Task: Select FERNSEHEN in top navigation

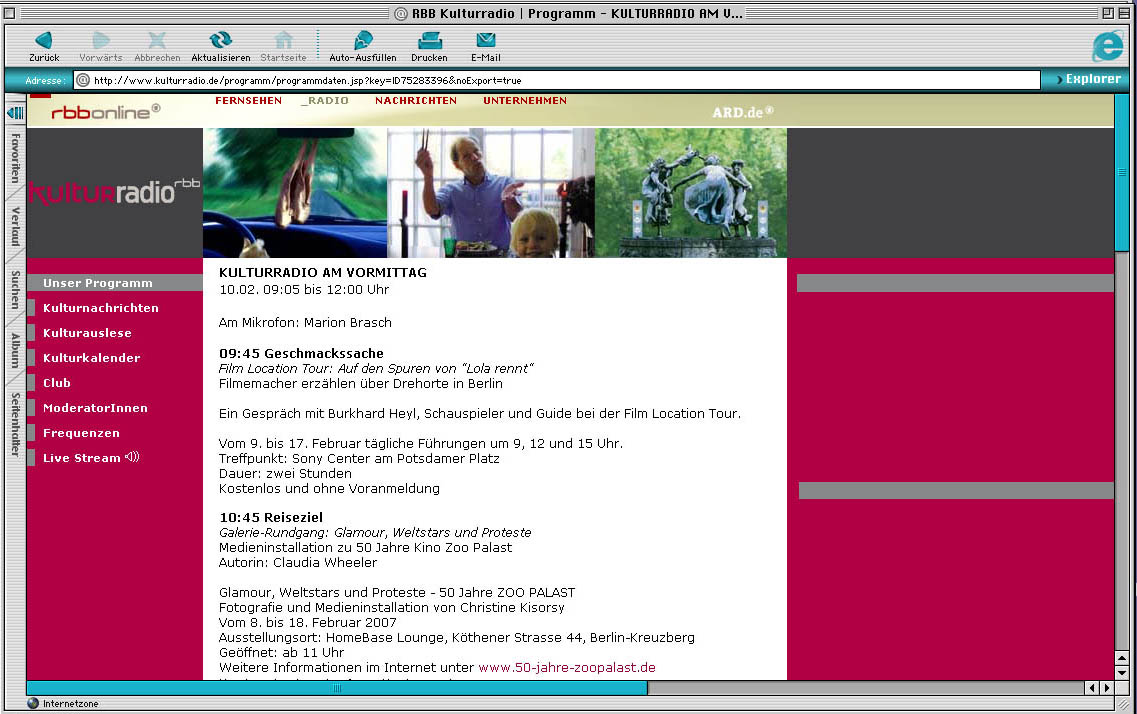Action: (x=249, y=101)
